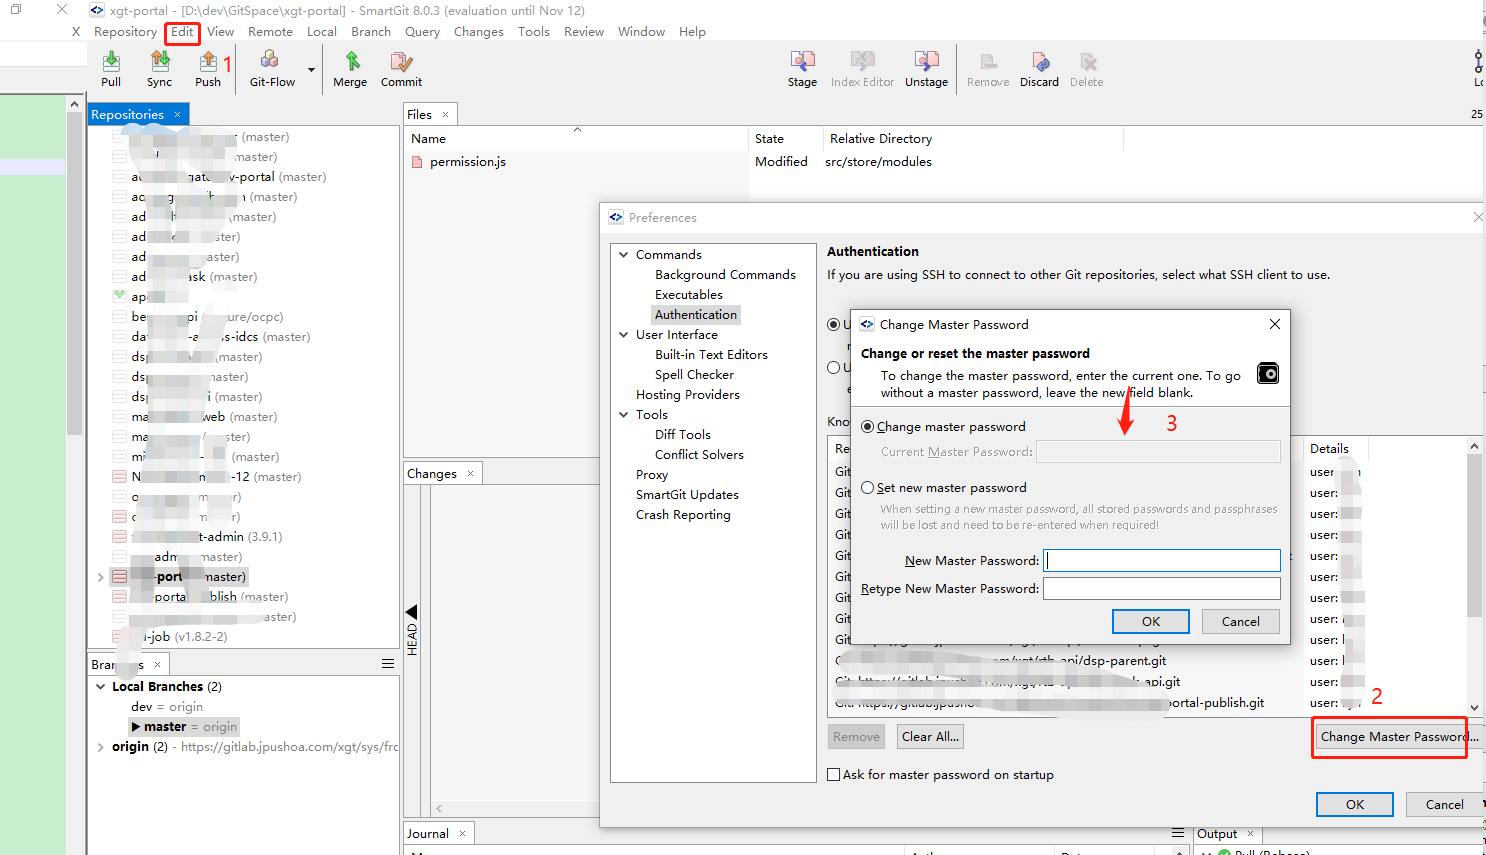Enable Ask for master password on startup

[833, 775]
